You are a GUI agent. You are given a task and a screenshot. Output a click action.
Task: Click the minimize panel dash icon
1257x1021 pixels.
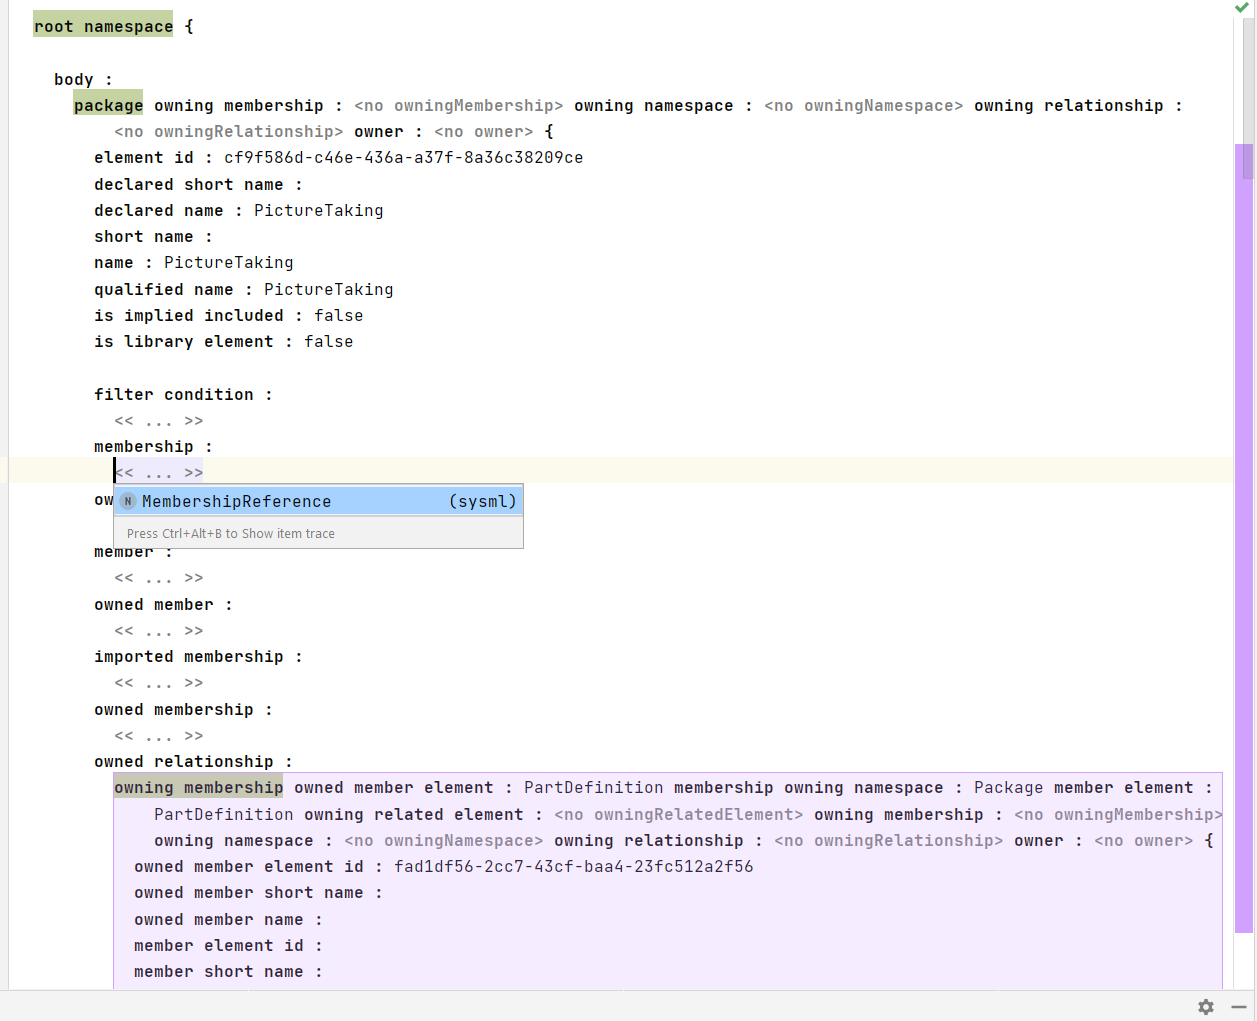(1239, 1007)
